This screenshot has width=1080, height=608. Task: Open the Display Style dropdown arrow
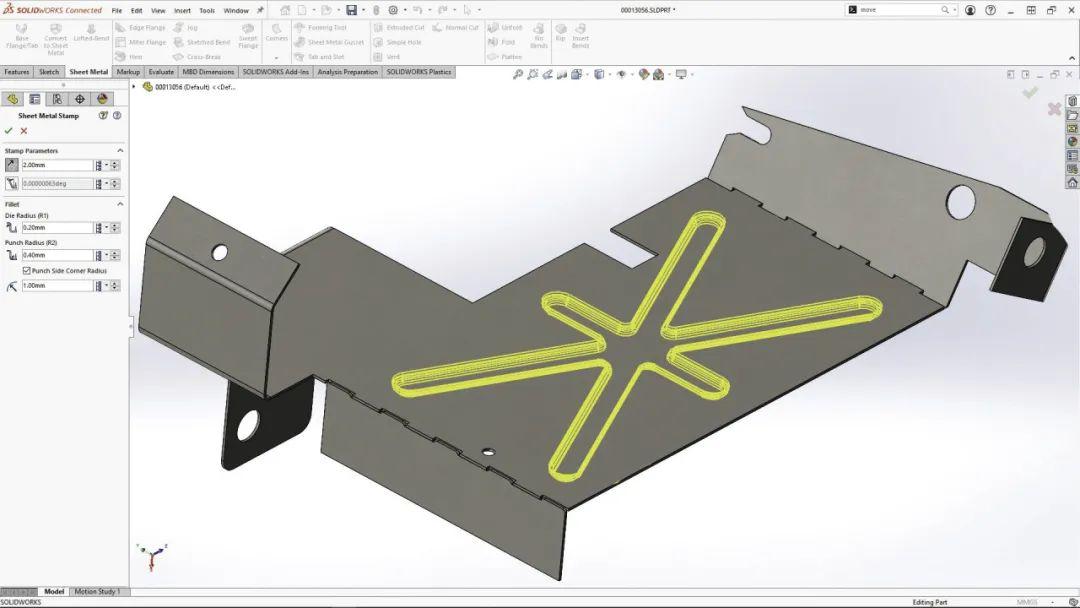pos(608,74)
